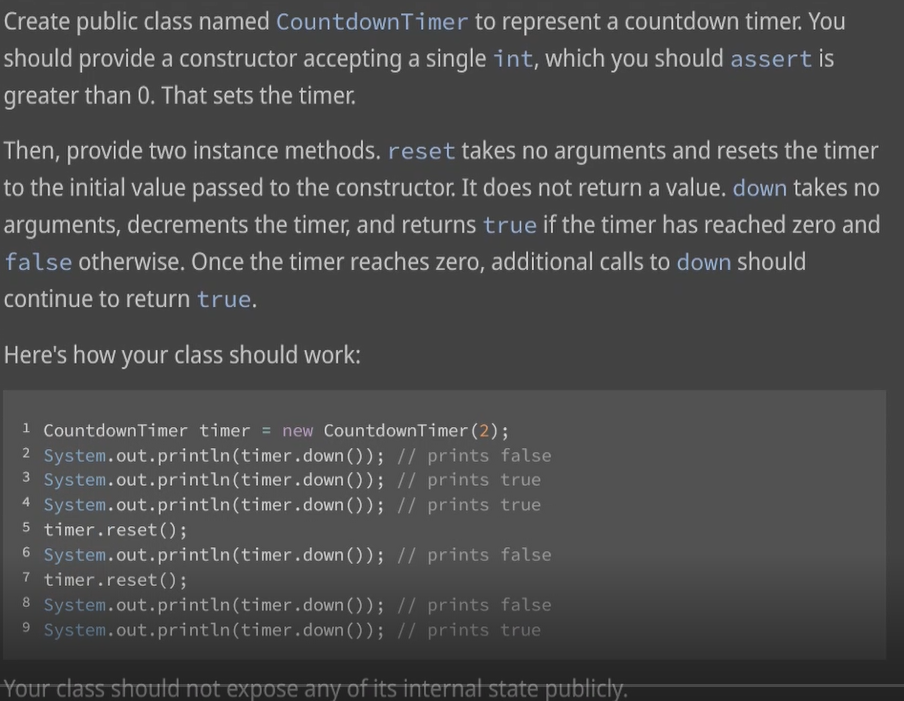The image size is (904, 701).
Task: Select the assert keyword in the first paragraph
Action: [x=770, y=59]
